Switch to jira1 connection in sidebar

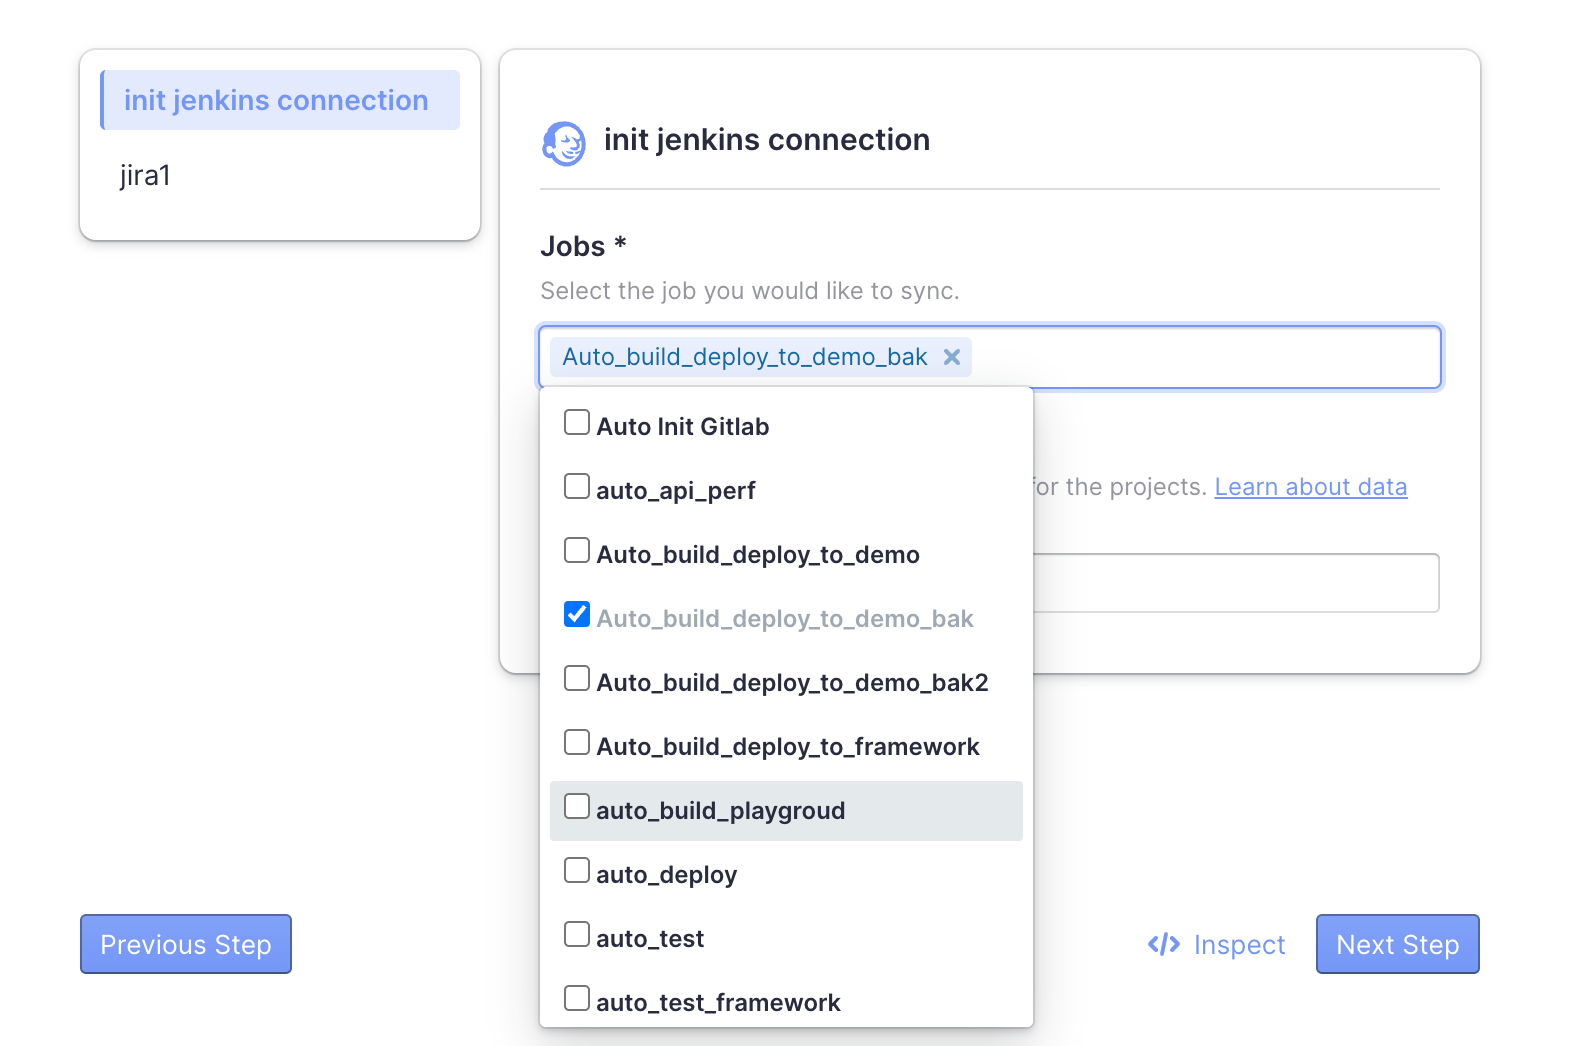[146, 175]
